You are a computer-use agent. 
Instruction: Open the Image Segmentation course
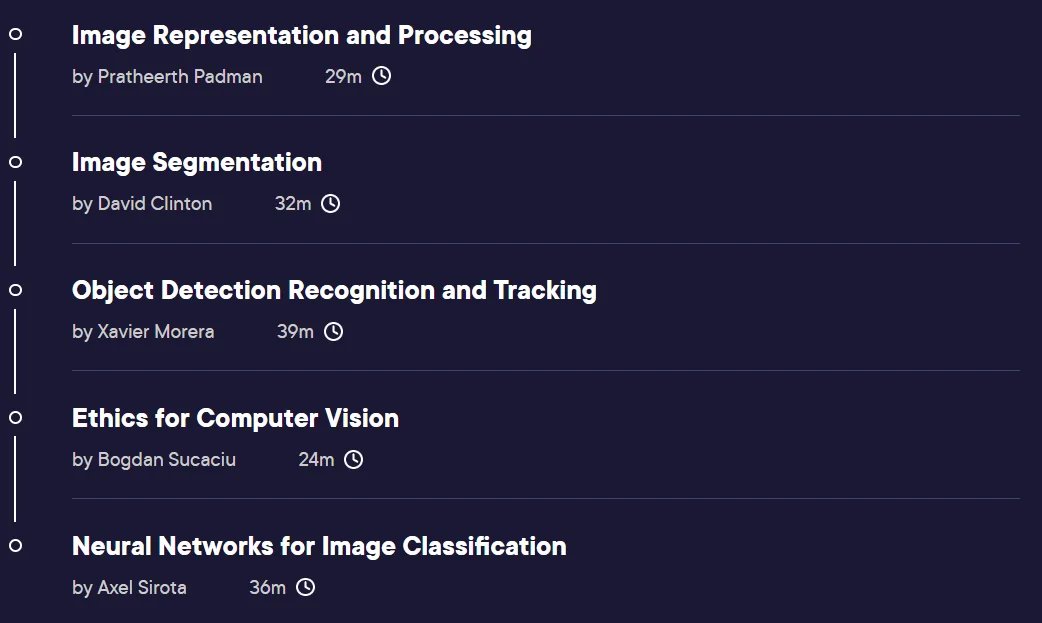pos(197,163)
